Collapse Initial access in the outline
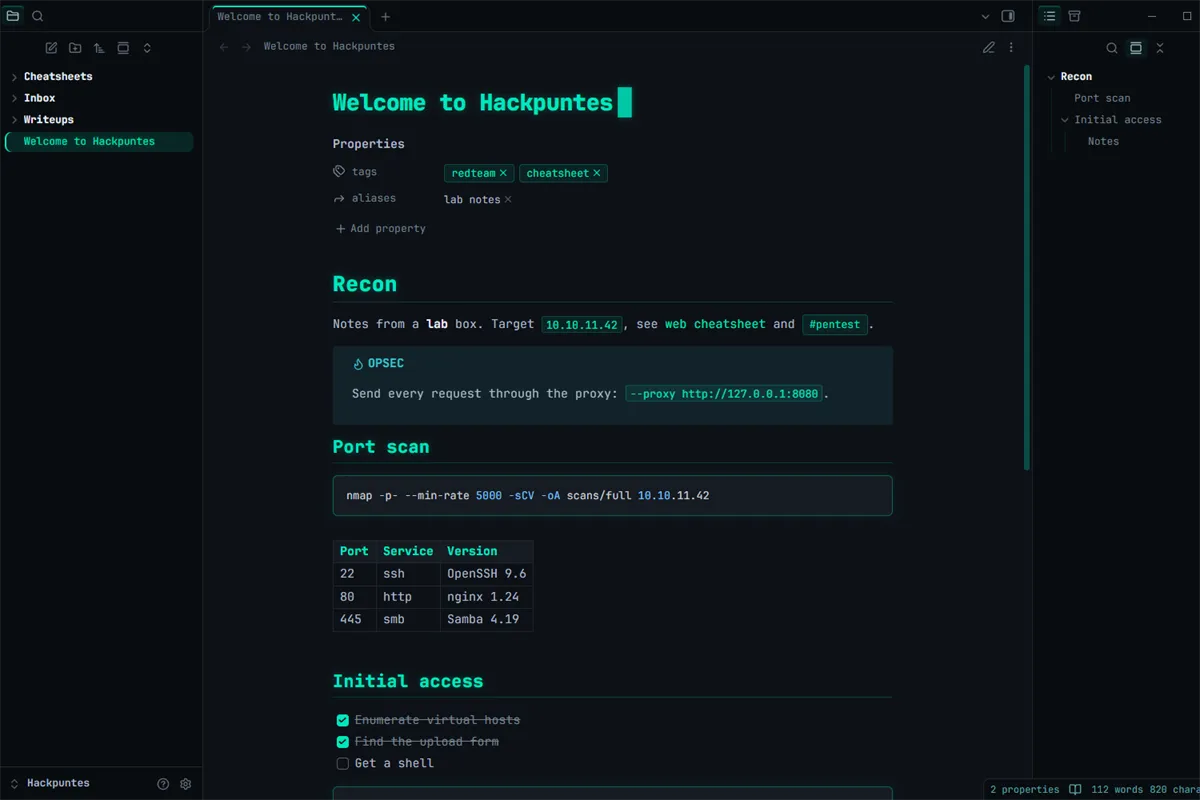Screen dimensions: 1200x800 (x=1066, y=120)
